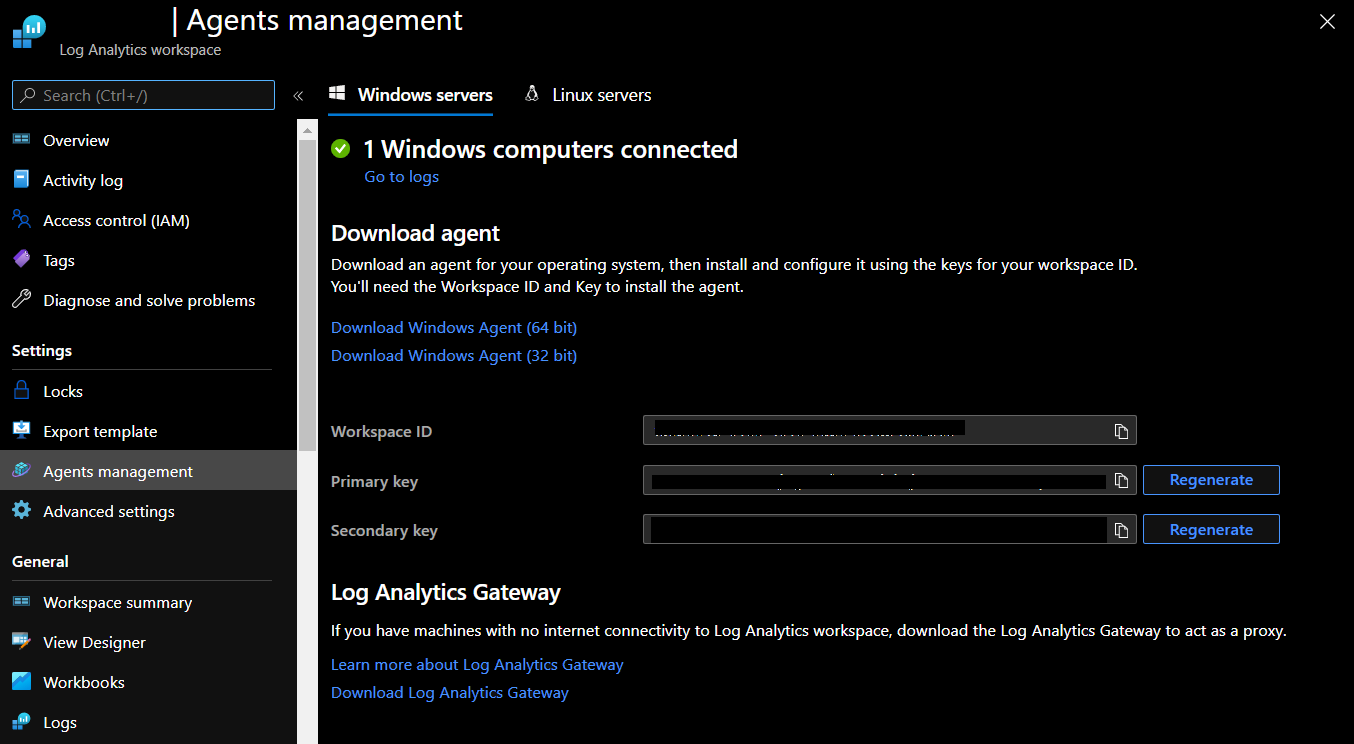Click the Activity log icon
The height and width of the screenshot is (744, 1354).
coord(22,180)
